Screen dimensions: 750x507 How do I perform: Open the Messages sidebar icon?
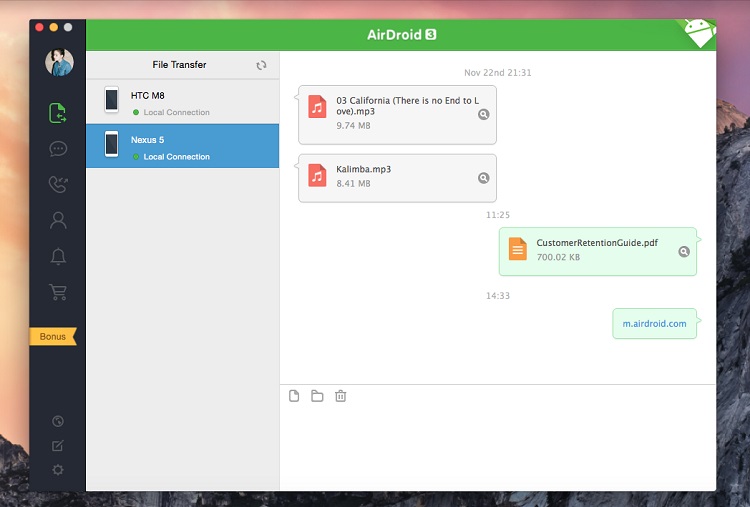[58, 149]
